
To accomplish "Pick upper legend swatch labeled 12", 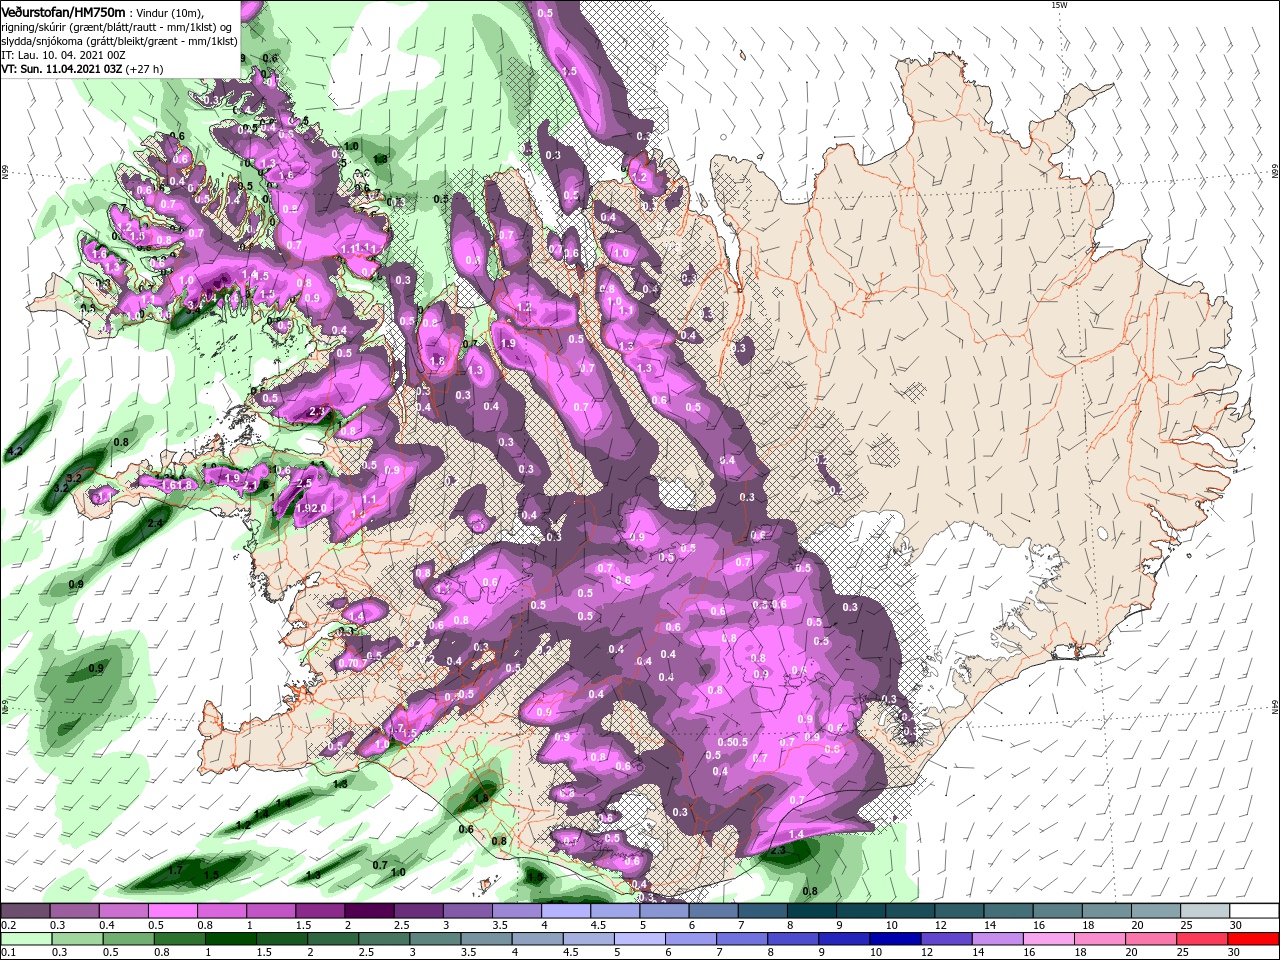I will [959, 911].
